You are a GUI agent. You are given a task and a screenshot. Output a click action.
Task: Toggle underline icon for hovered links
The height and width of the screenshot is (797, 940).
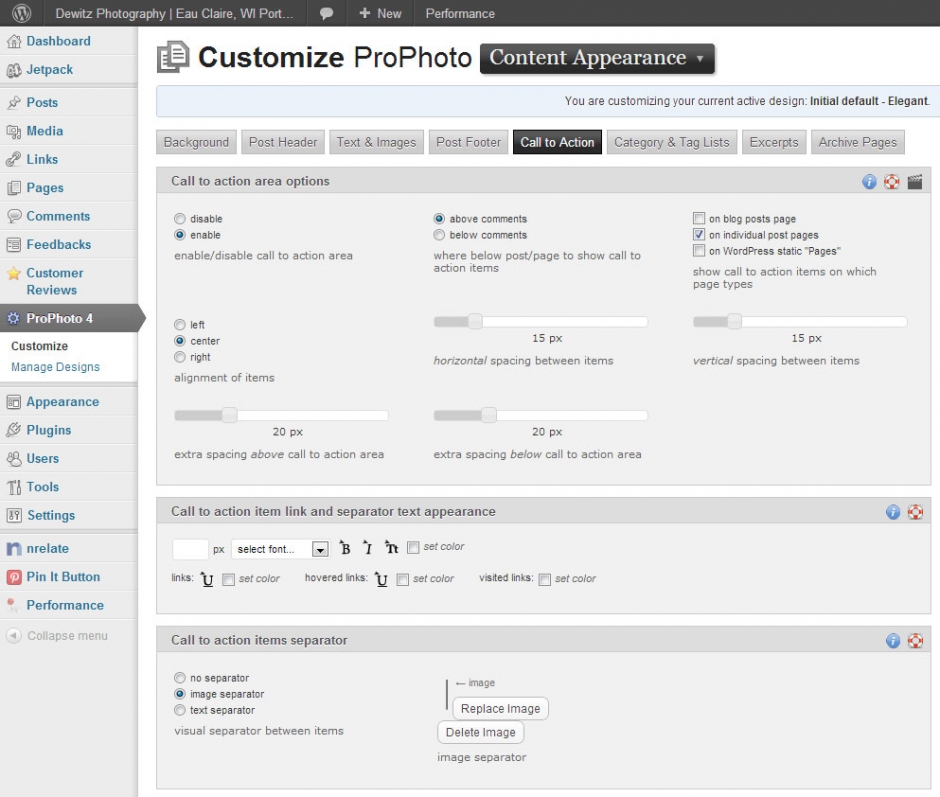[381, 579]
